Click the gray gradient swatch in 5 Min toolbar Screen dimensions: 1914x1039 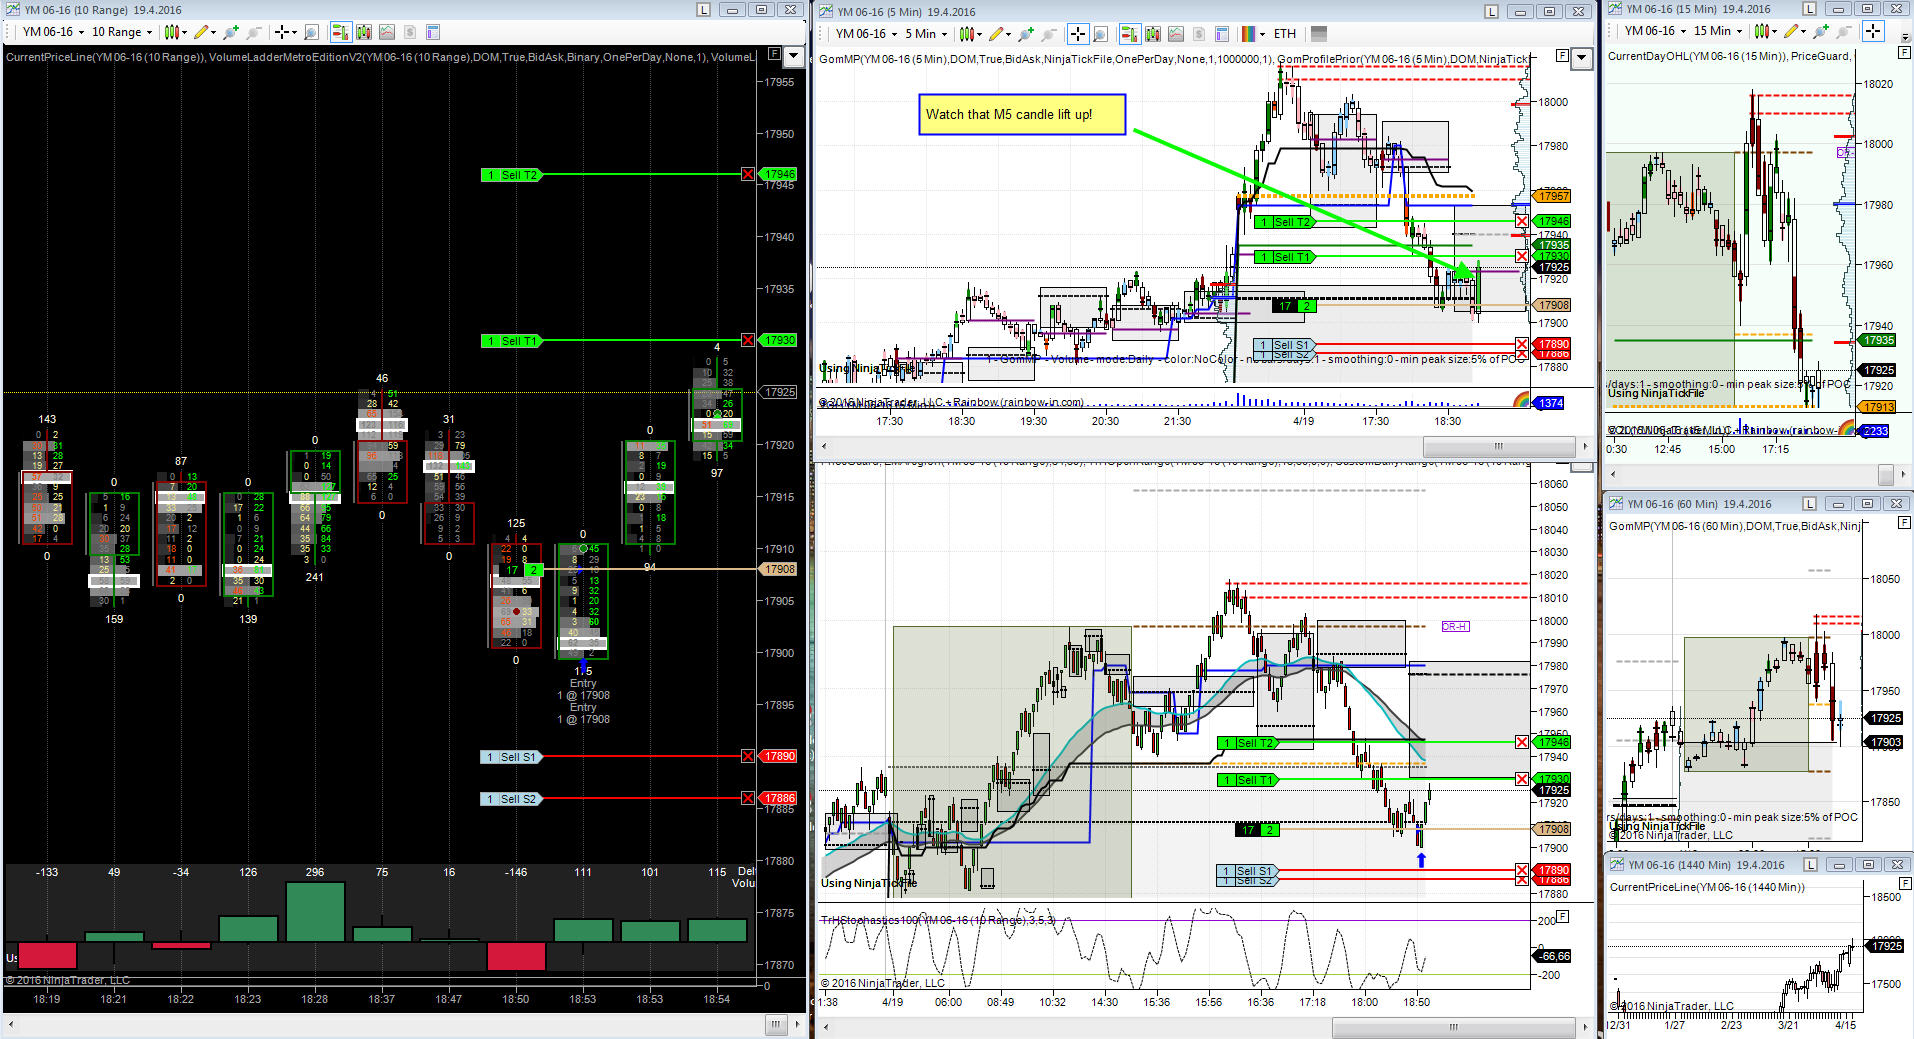point(1319,34)
